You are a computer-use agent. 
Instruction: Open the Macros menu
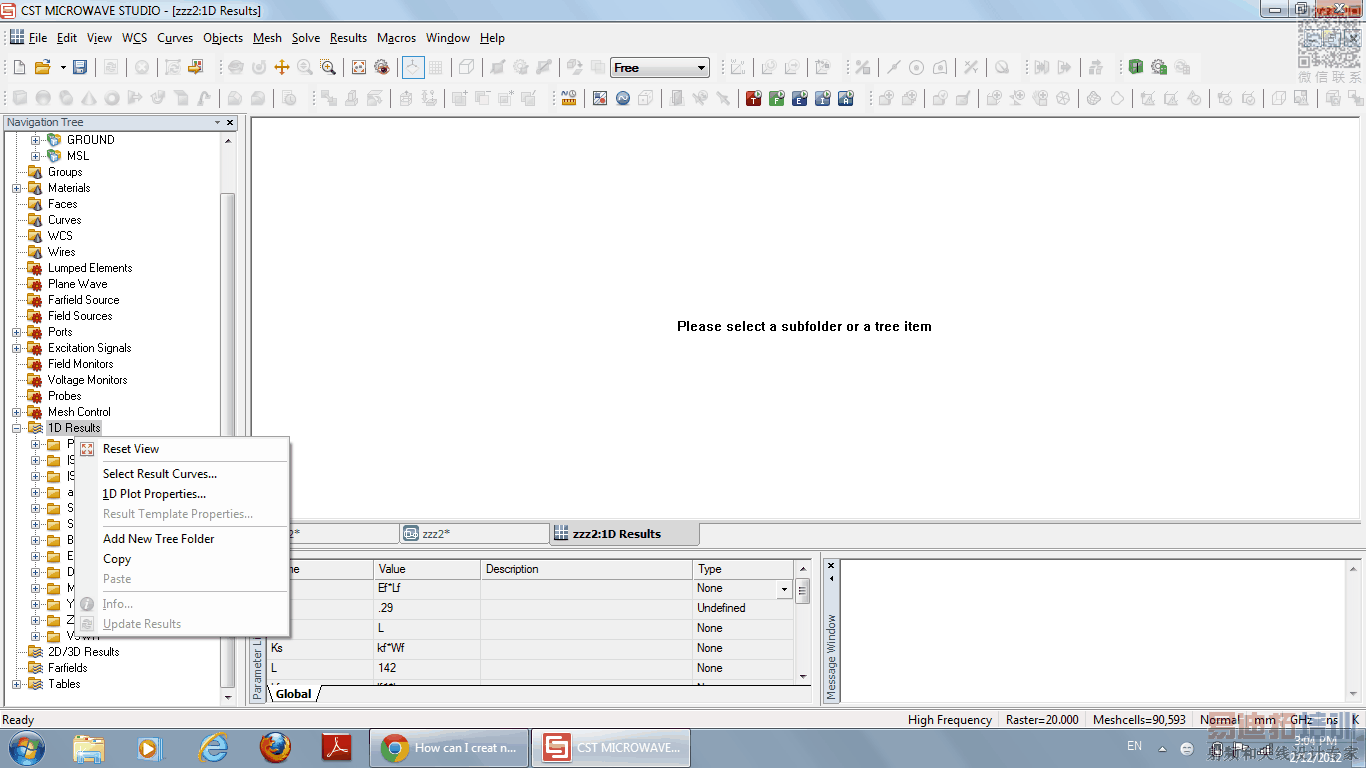pos(396,38)
